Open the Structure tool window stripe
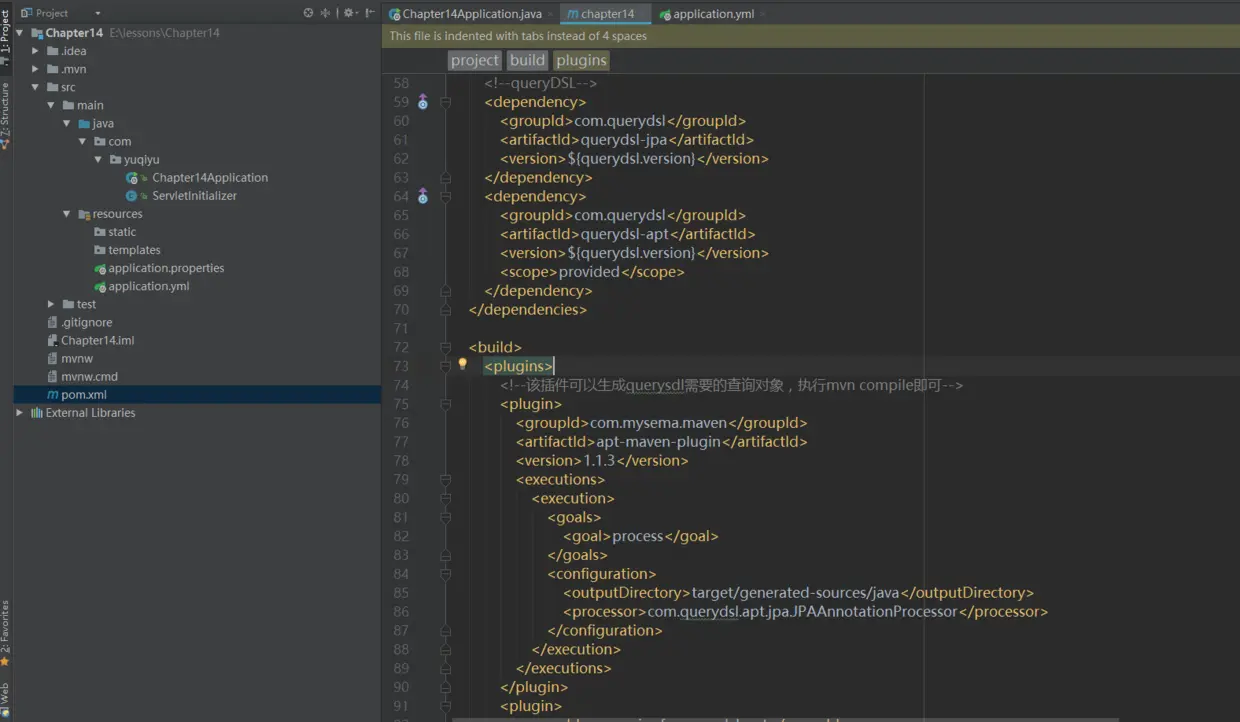Image resolution: width=1240 pixels, height=722 pixels. 6,115
